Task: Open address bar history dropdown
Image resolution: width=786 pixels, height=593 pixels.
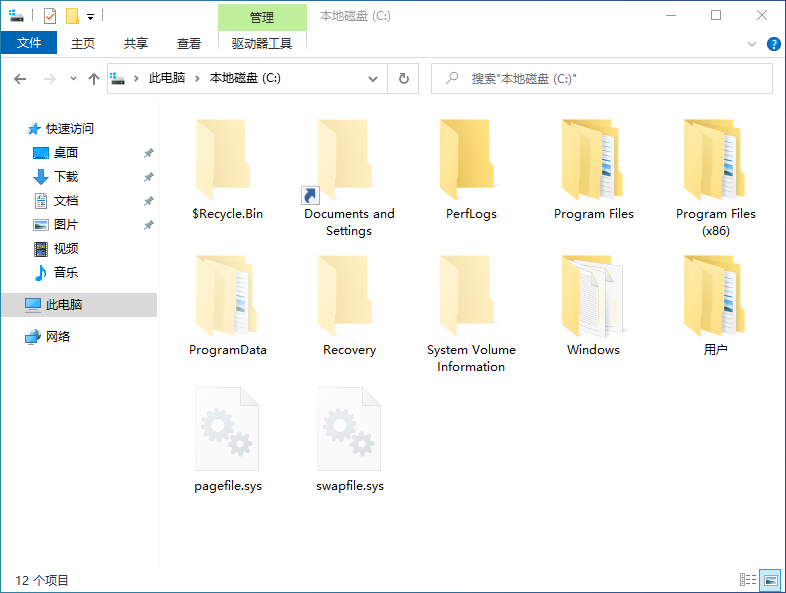Action: (x=372, y=79)
